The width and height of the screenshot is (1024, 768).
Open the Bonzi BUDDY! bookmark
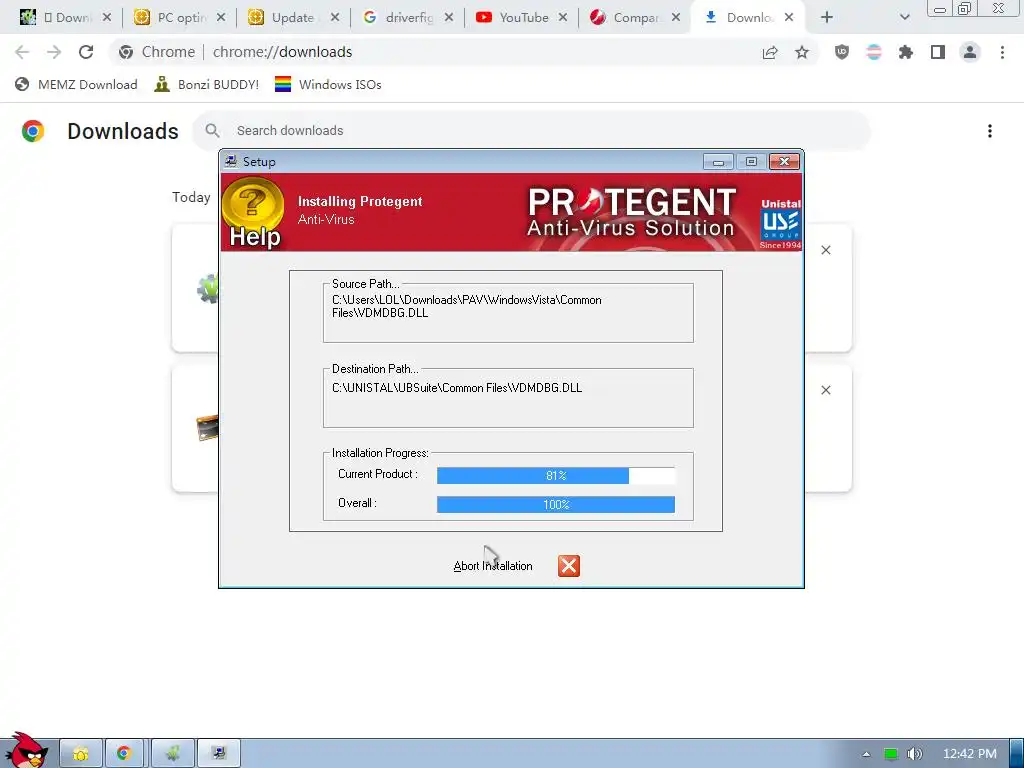(x=206, y=84)
